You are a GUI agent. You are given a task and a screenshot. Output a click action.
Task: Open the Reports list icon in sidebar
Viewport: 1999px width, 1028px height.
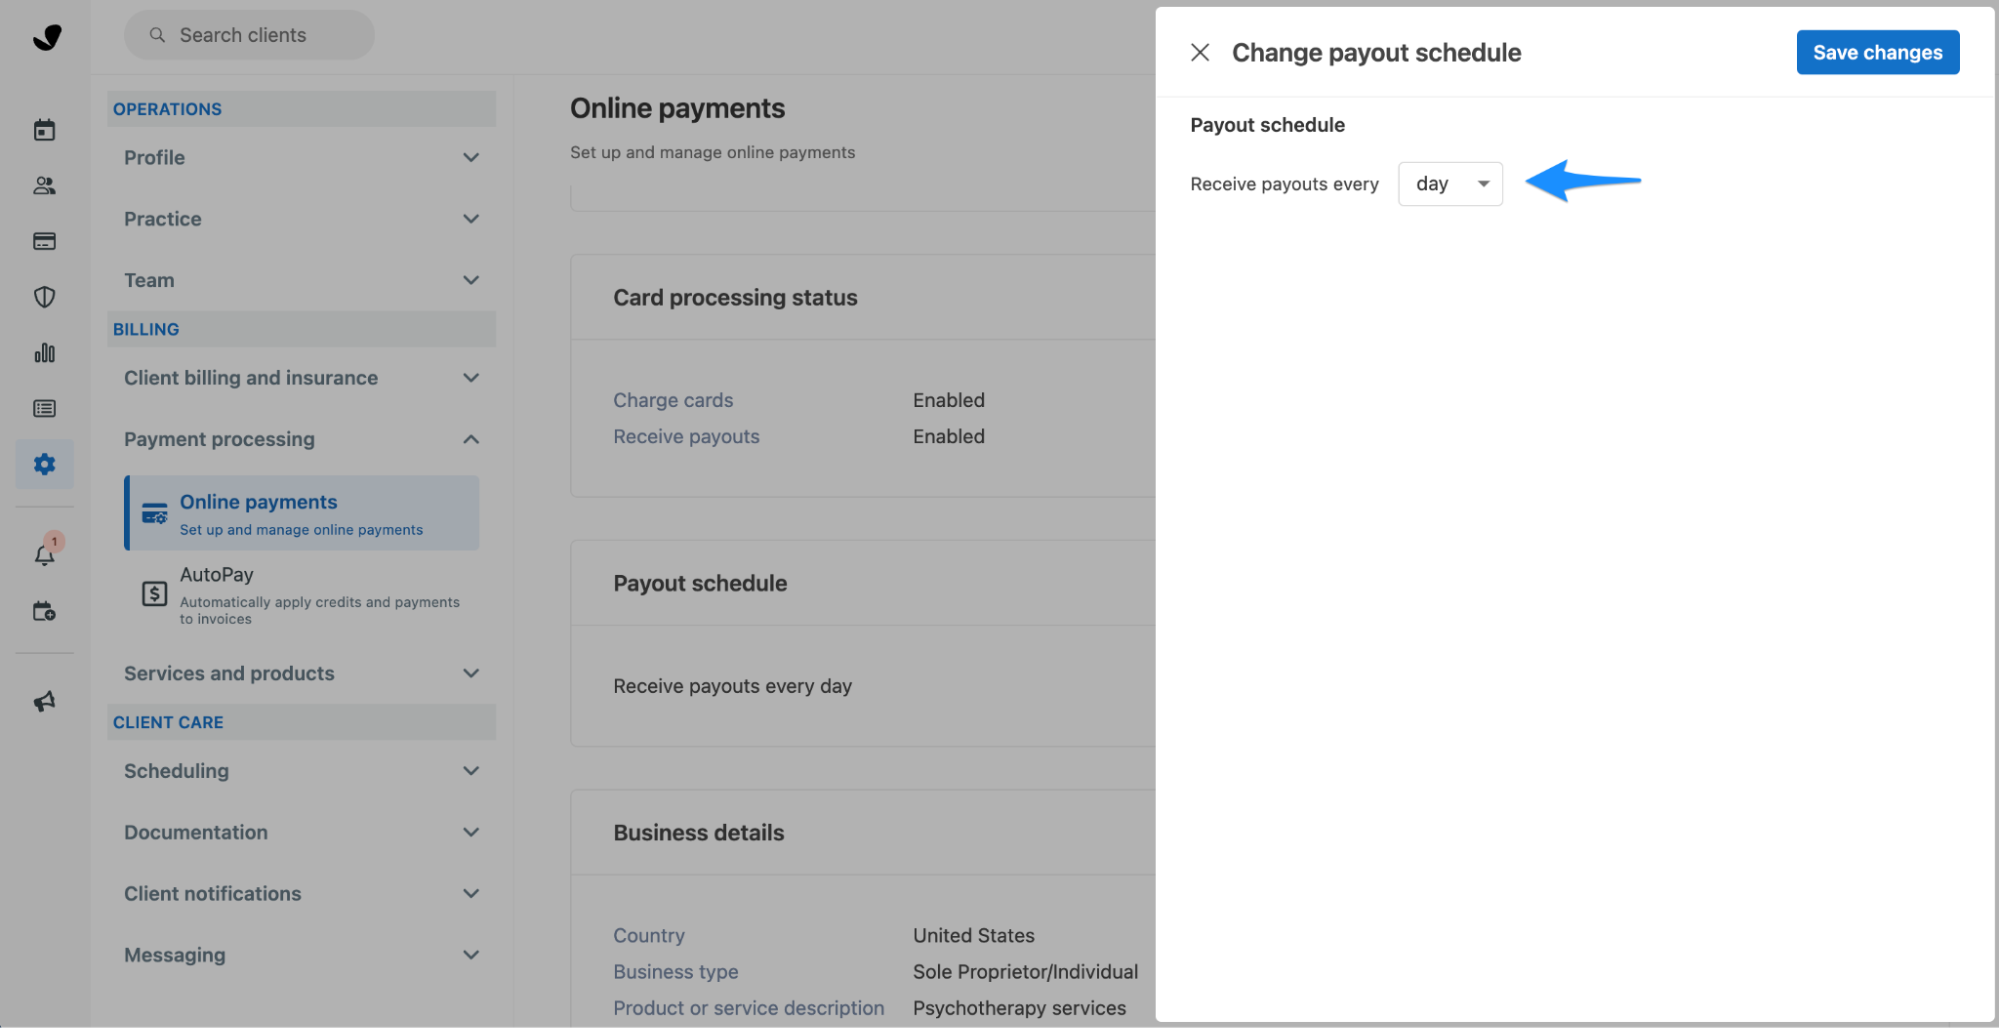tap(44, 408)
